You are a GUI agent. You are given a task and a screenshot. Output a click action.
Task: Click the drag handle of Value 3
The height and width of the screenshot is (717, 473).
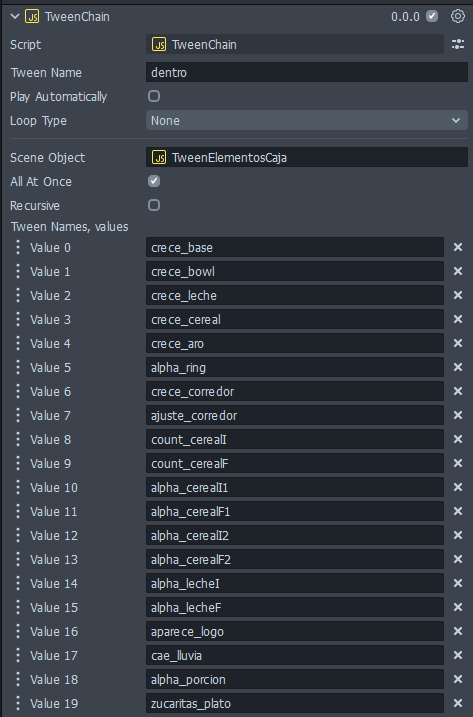(18, 319)
